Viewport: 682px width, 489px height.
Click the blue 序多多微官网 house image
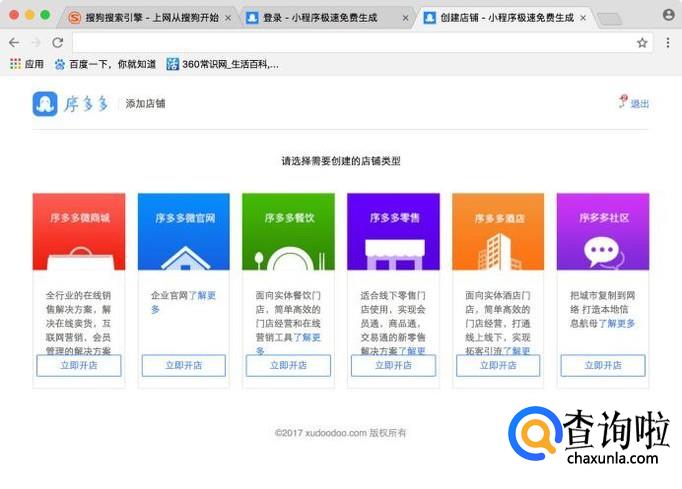184,231
